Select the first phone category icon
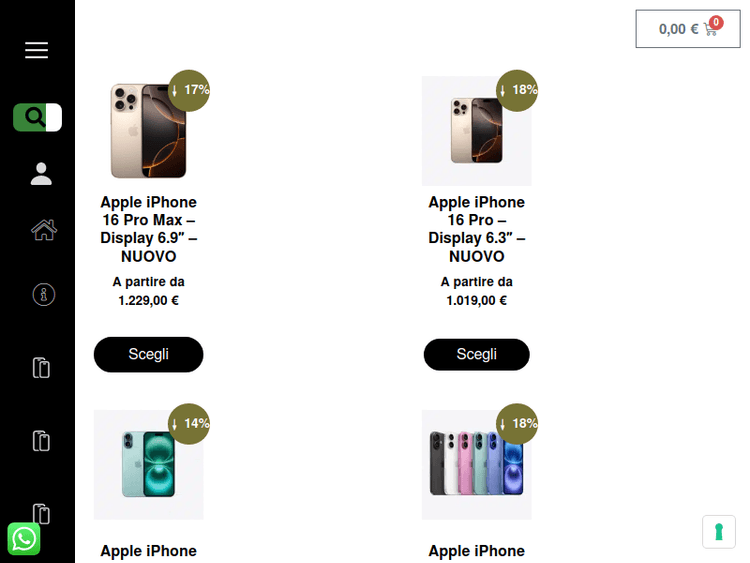750x563 pixels. [x=41, y=368]
